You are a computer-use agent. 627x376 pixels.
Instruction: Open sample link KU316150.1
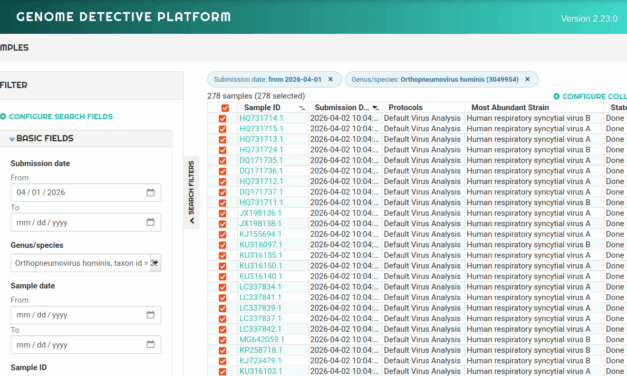tap(261, 266)
